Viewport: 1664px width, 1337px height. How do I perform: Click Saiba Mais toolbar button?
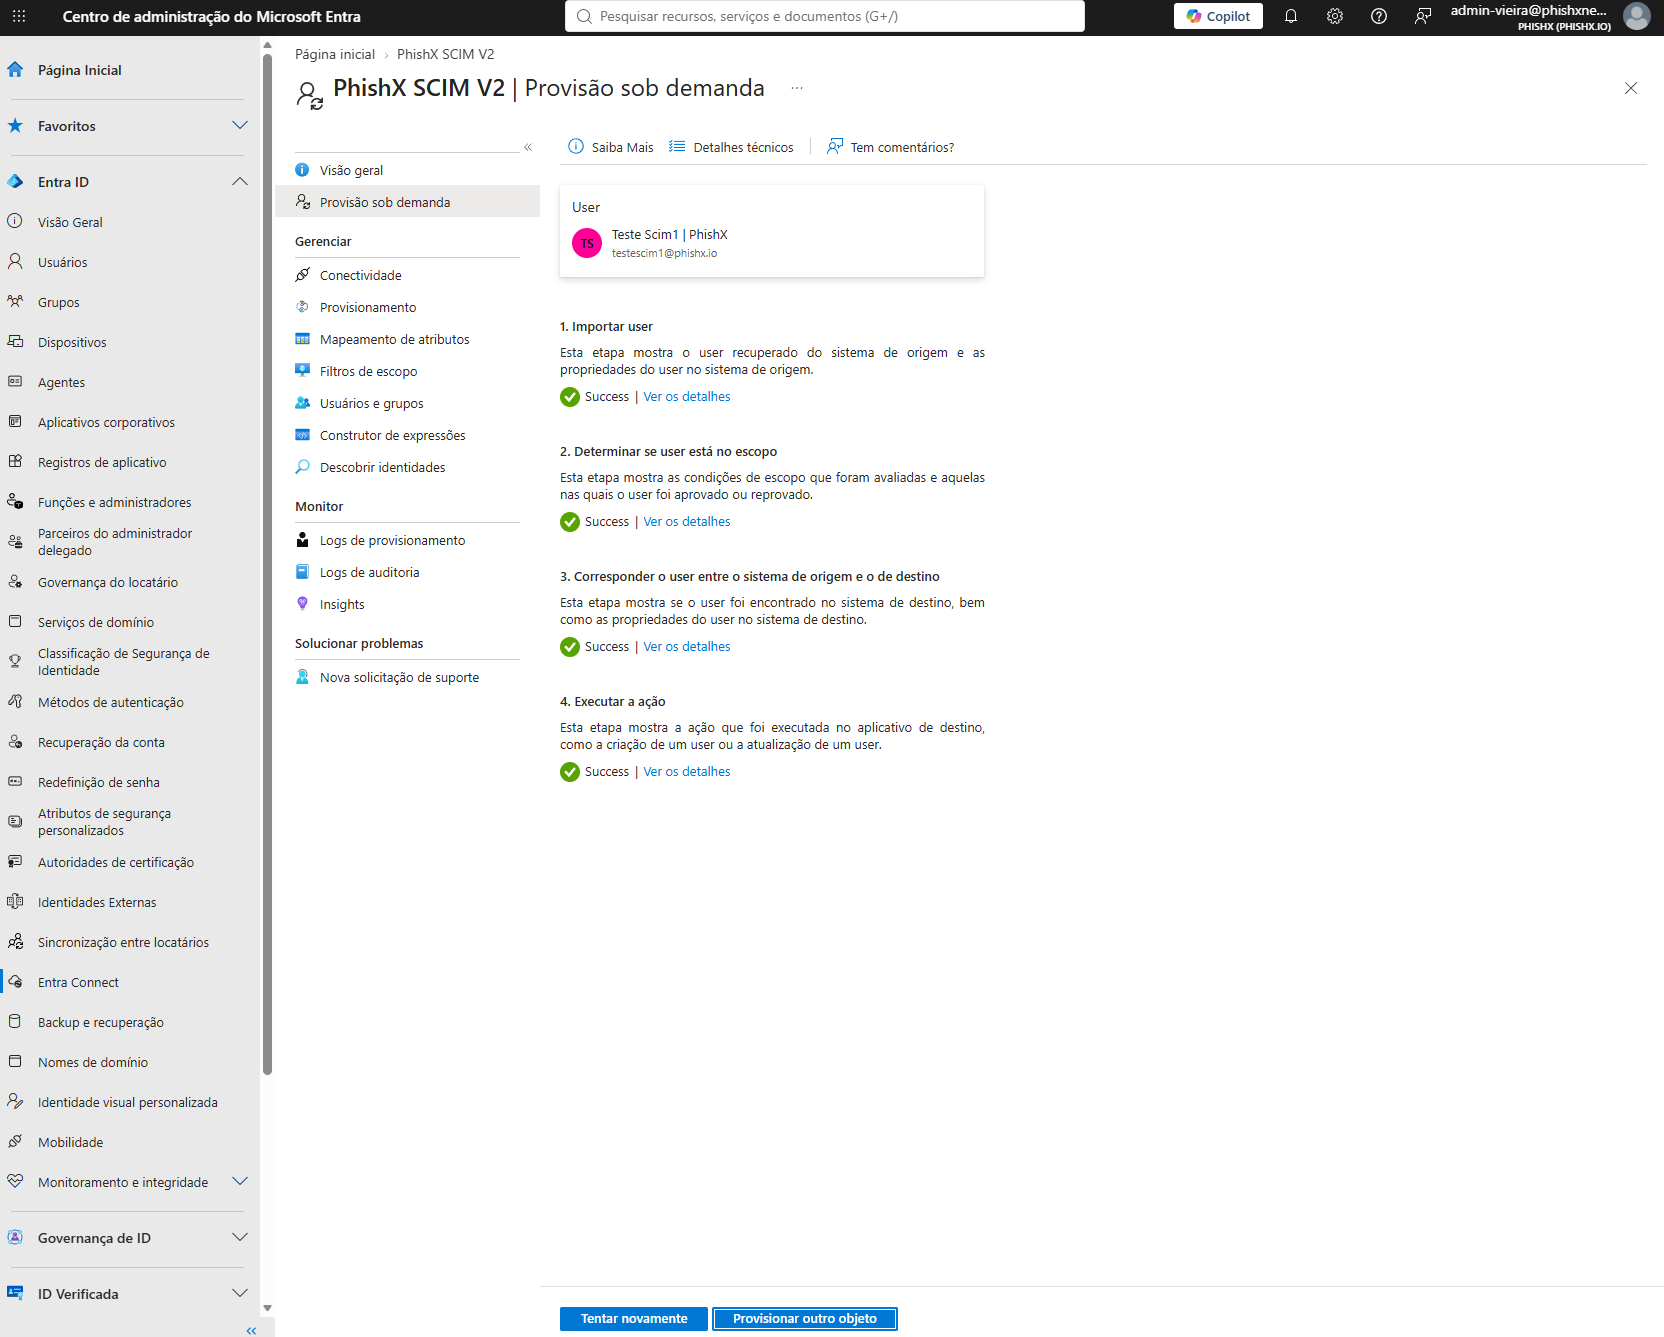(x=611, y=147)
